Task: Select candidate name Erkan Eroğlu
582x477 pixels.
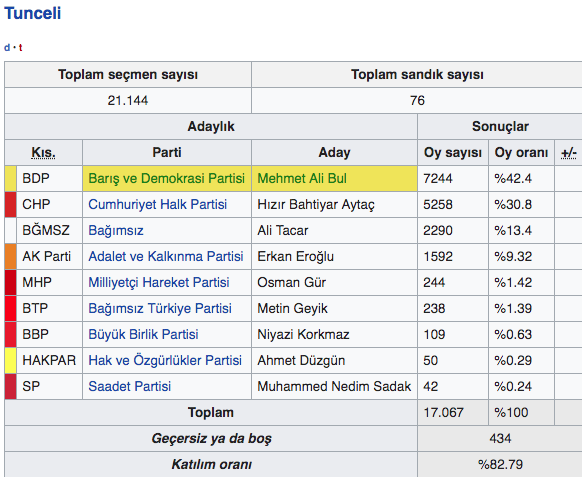Action: coord(295,257)
